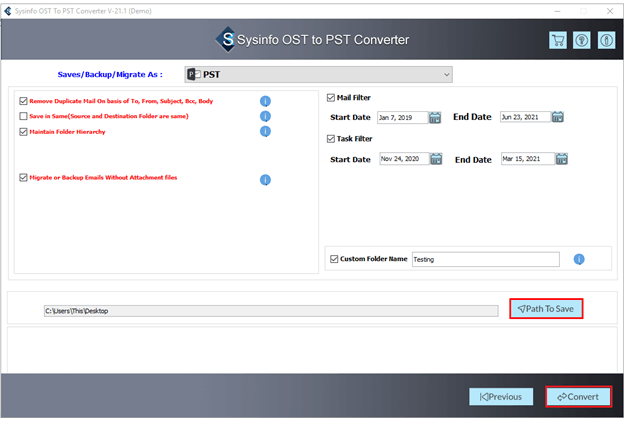Toggle Remove Duplicate Mail checkbox
The height and width of the screenshot is (421, 624).
tap(23, 101)
